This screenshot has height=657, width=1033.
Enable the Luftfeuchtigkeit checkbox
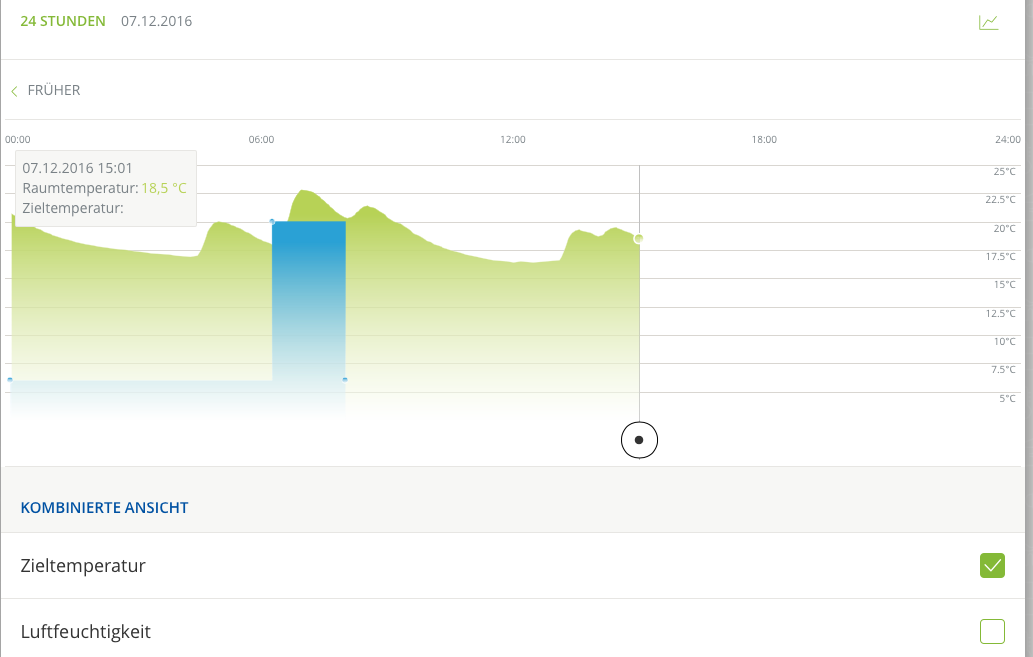coord(992,631)
